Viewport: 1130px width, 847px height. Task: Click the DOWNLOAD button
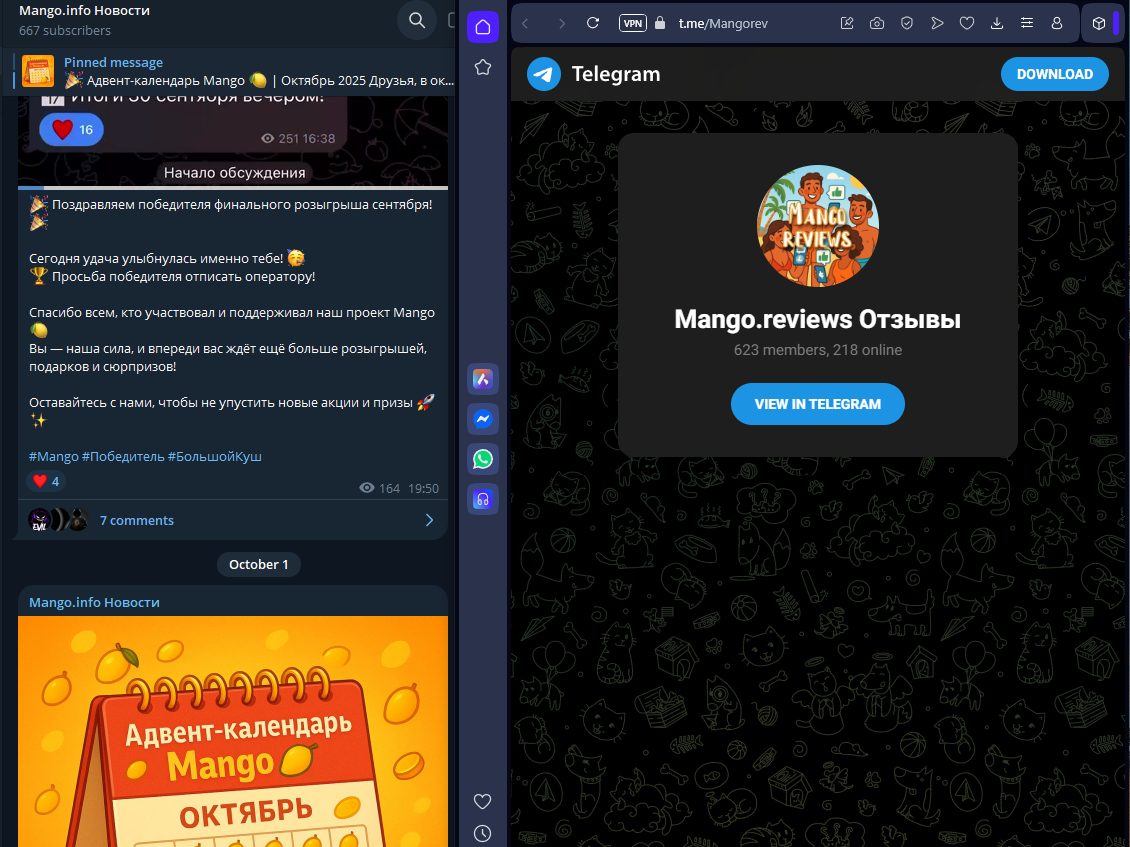click(x=1054, y=74)
